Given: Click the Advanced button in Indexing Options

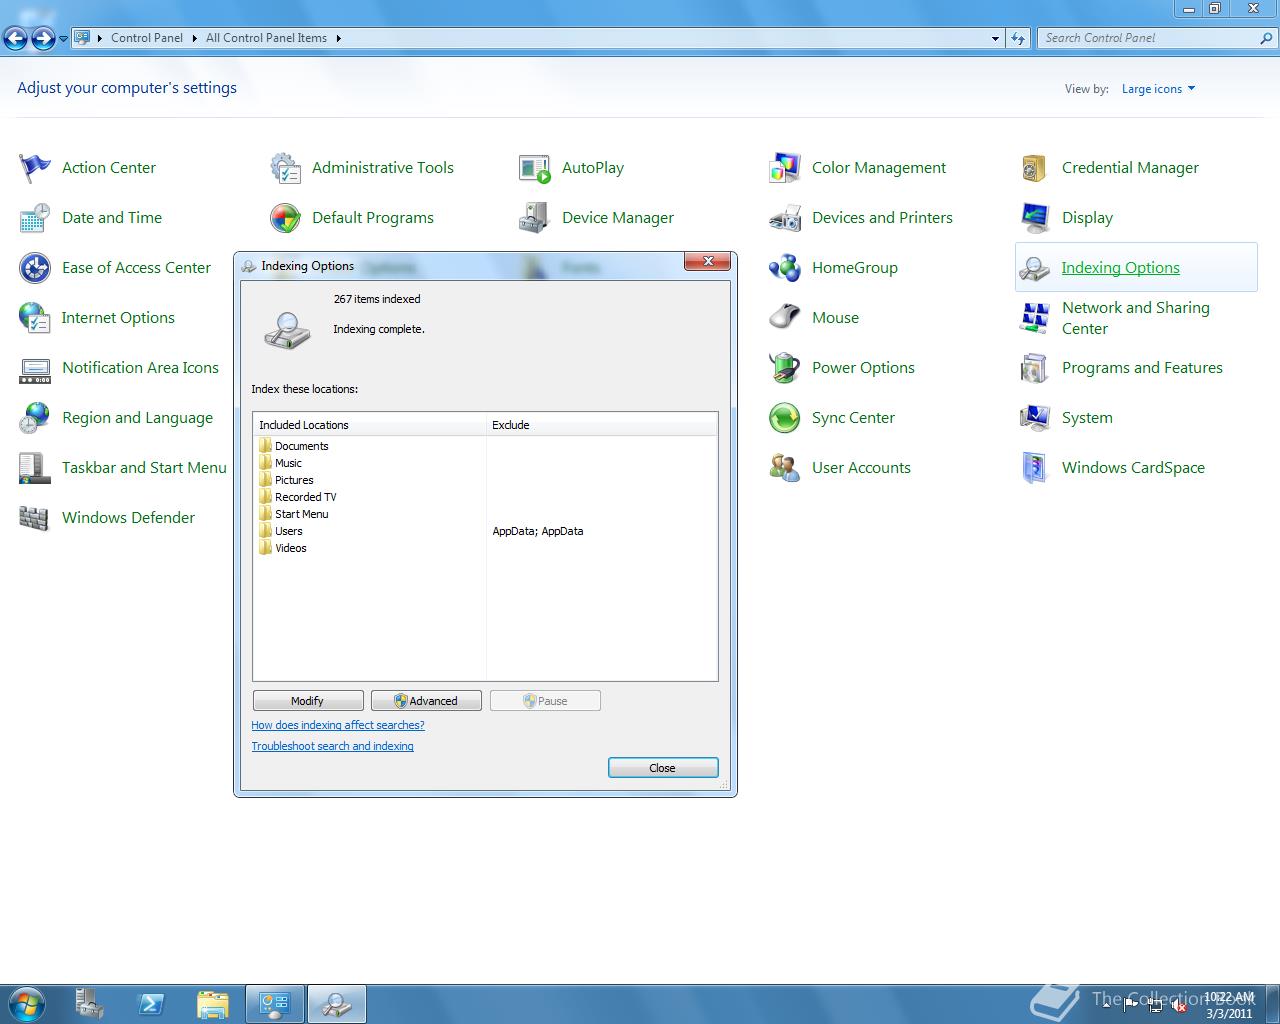Looking at the screenshot, I should pyautogui.click(x=426, y=701).
